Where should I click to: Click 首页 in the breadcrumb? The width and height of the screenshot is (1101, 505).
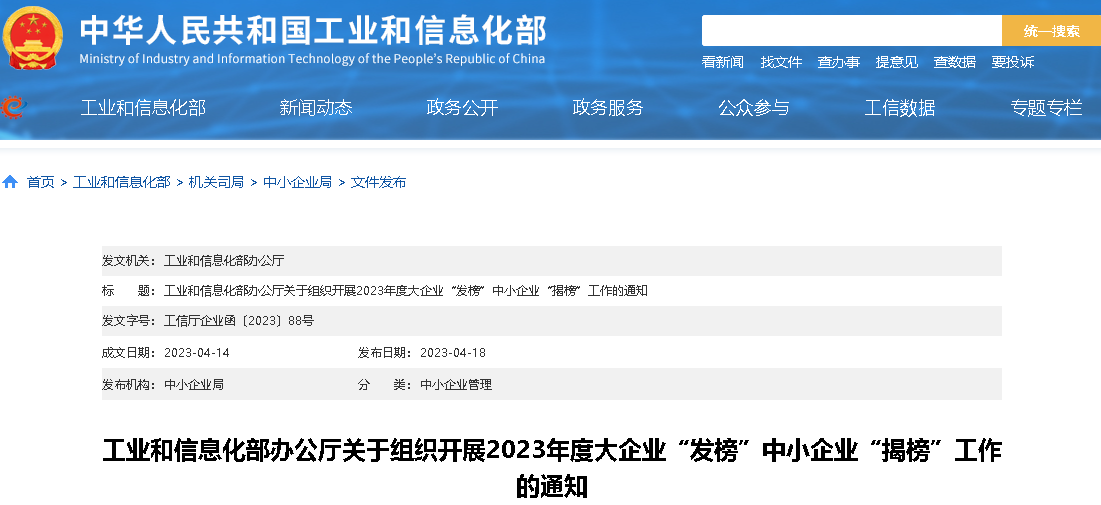[41, 182]
